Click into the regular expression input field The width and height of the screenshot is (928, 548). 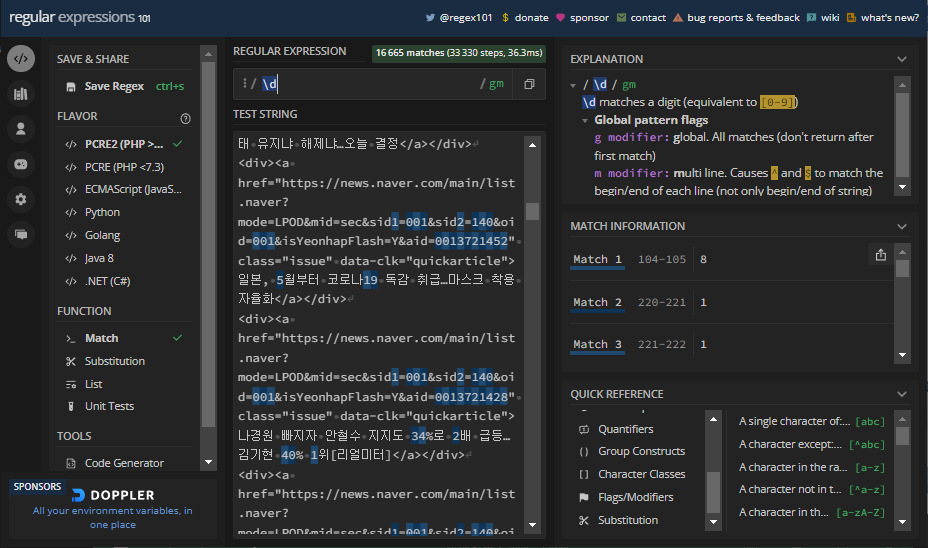pyautogui.click(x=369, y=84)
